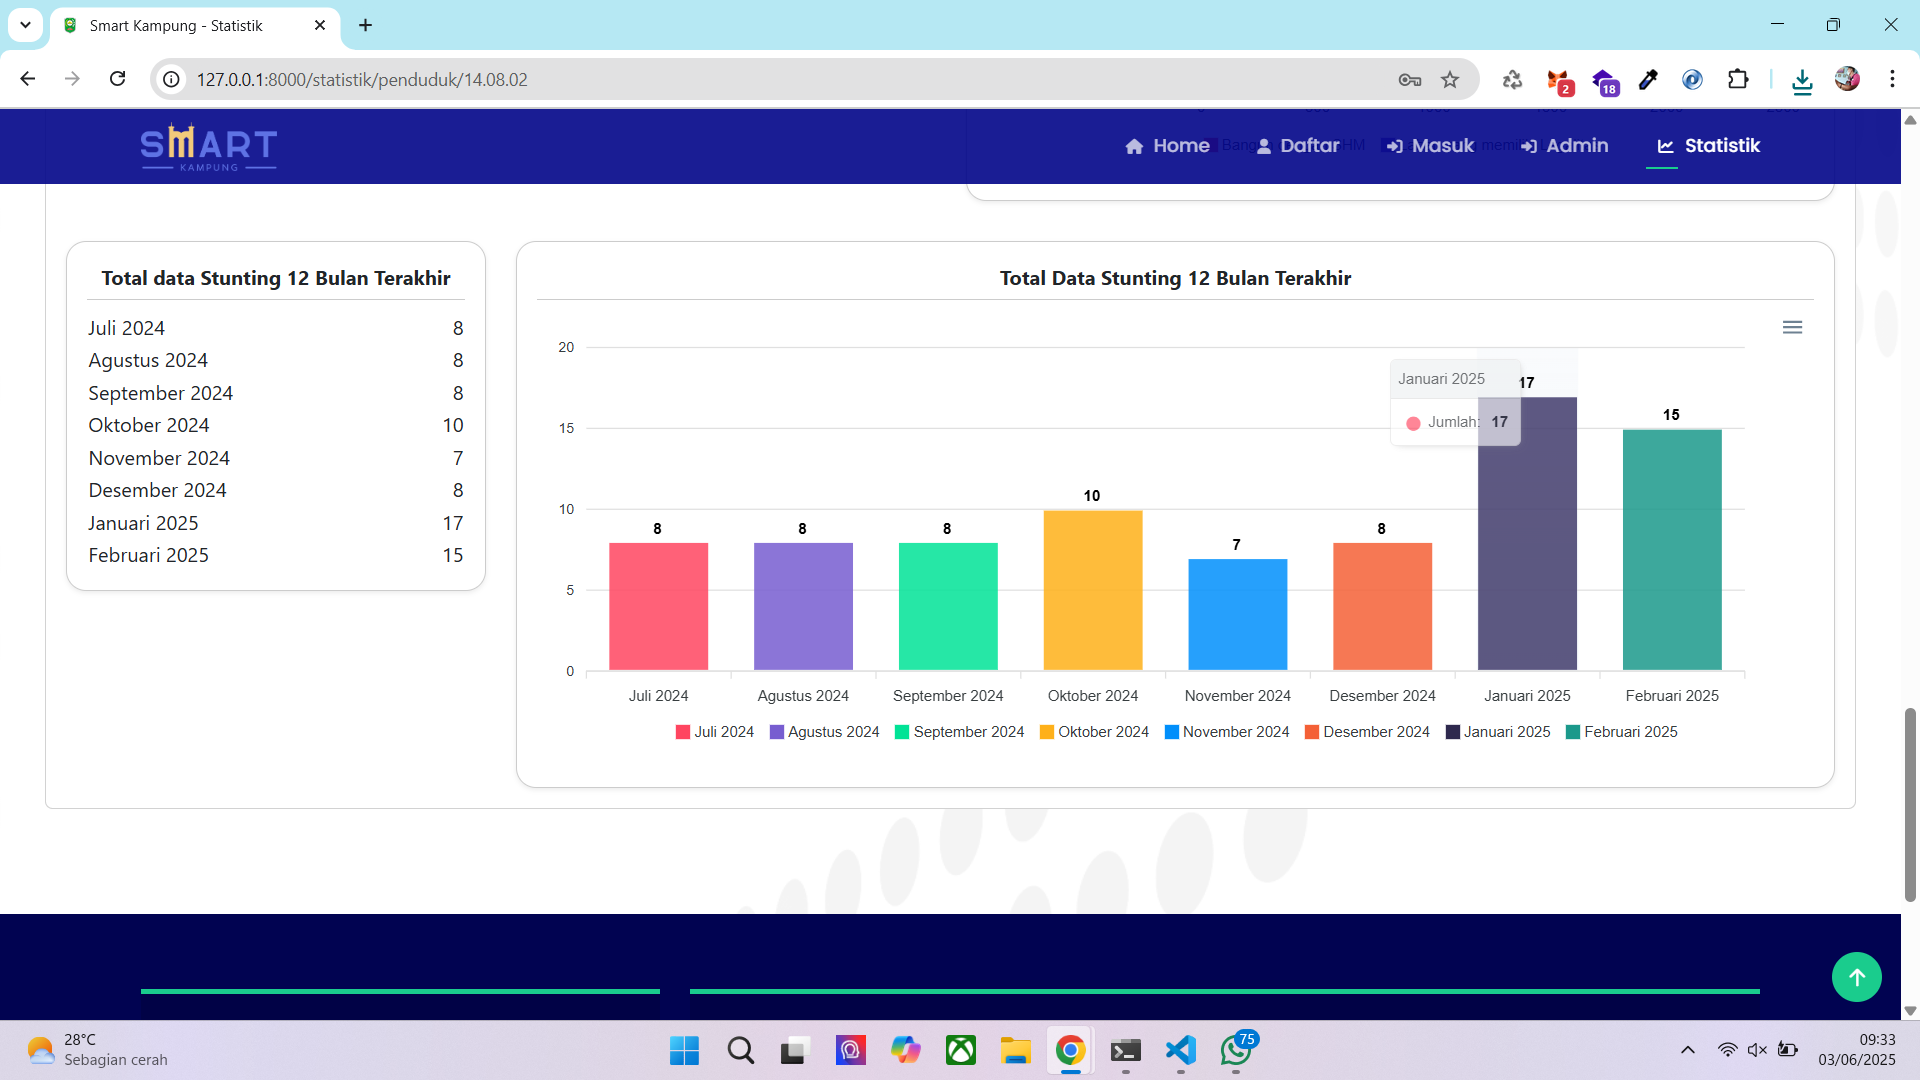
Task: Click the green scroll-to-top arrow button
Action: coord(1856,977)
